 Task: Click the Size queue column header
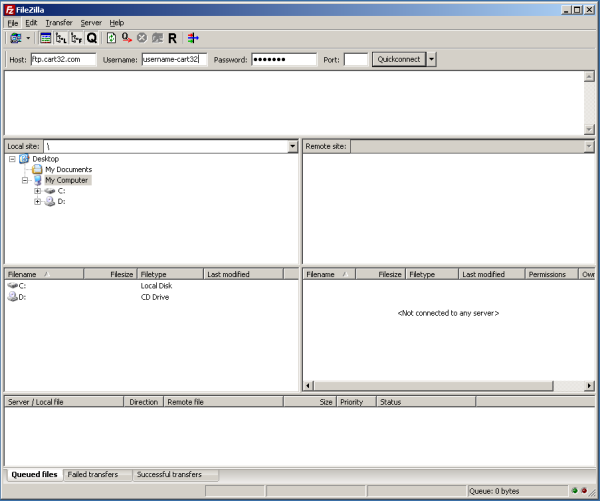tap(310, 402)
